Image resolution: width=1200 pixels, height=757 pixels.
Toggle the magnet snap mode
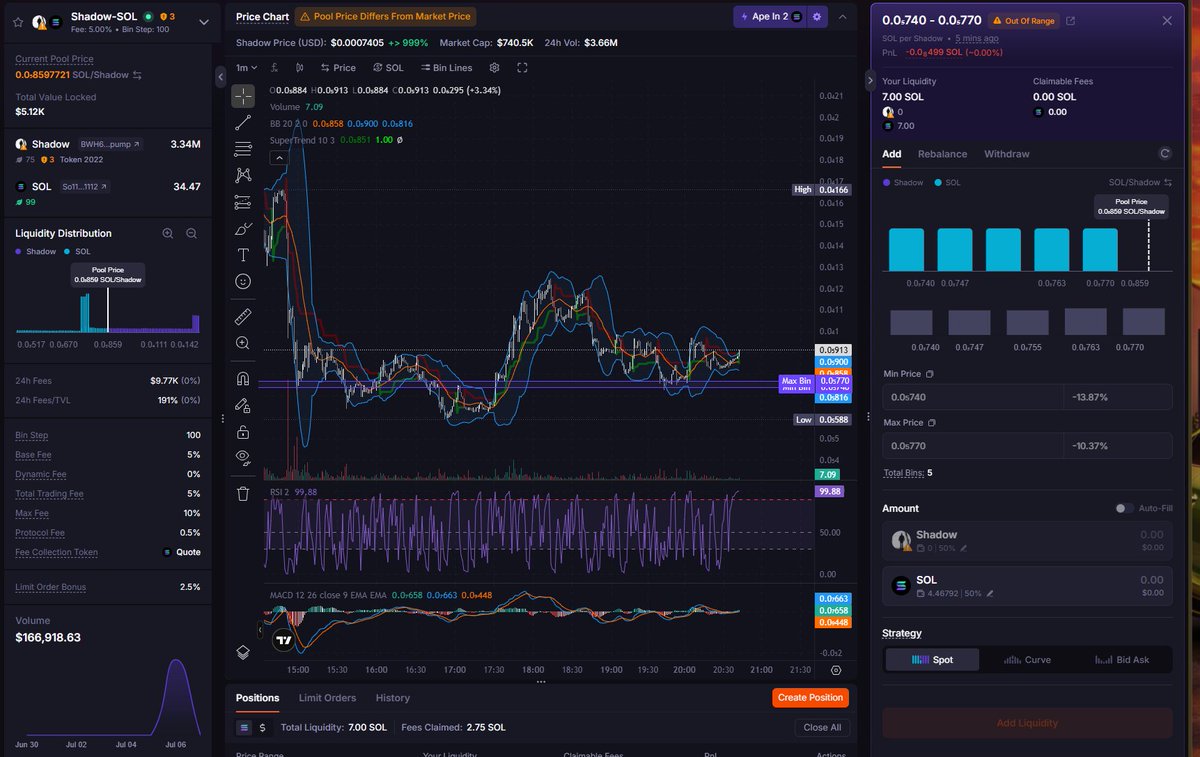[243, 379]
